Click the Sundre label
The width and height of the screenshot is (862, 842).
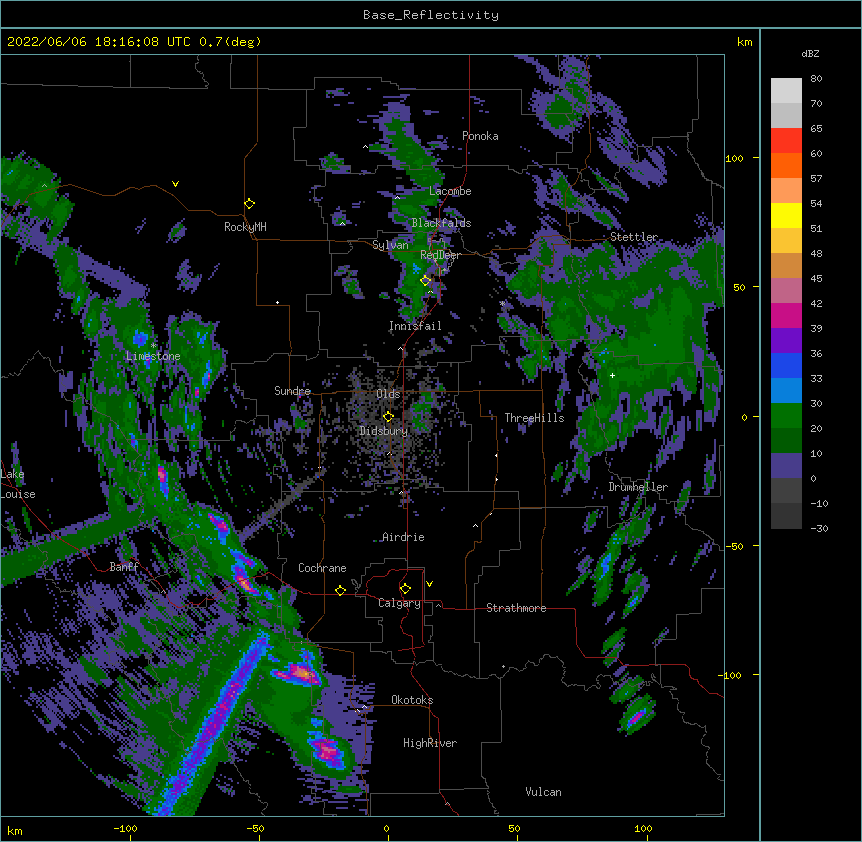coord(292,391)
